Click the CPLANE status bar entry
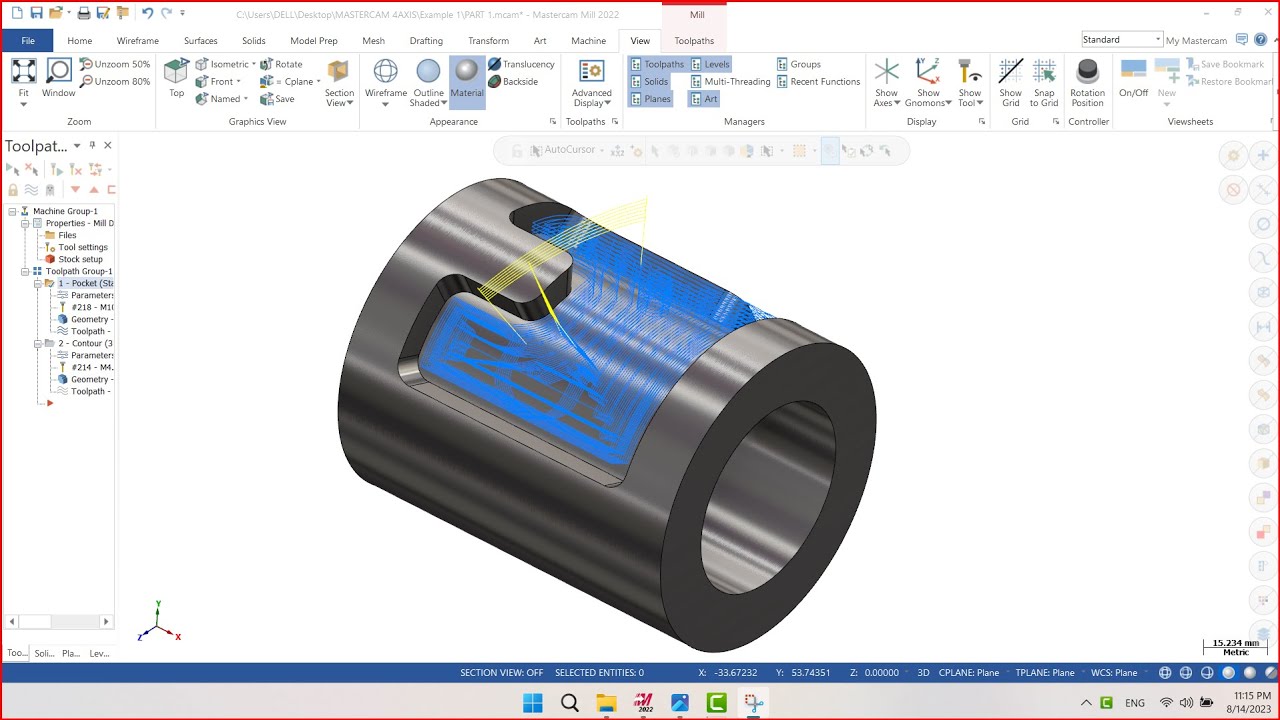Viewport: 1280px width, 720px height. point(968,673)
